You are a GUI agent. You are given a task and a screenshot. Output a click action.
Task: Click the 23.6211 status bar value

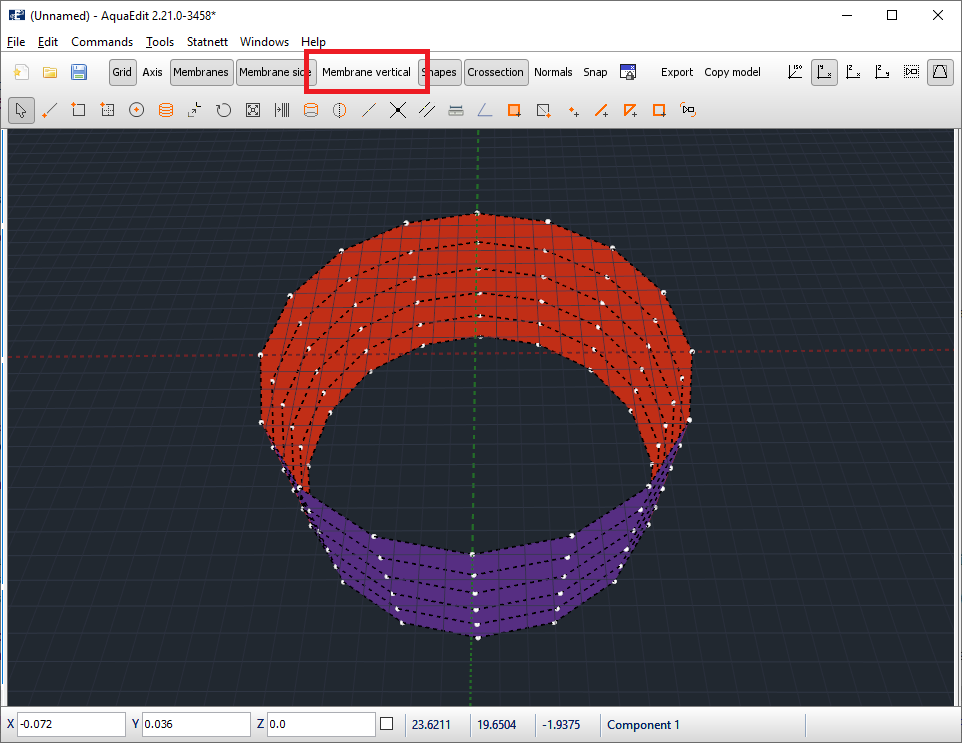[431, 725]
